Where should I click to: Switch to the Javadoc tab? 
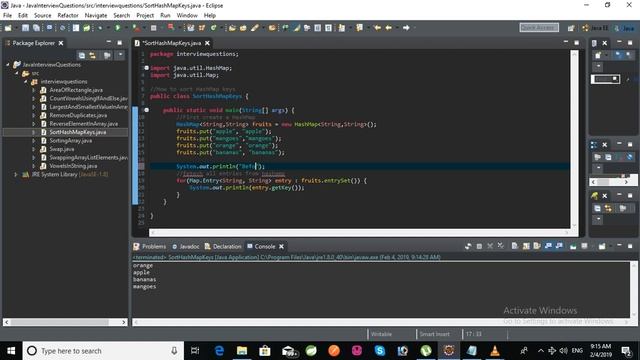coord(186,247)
